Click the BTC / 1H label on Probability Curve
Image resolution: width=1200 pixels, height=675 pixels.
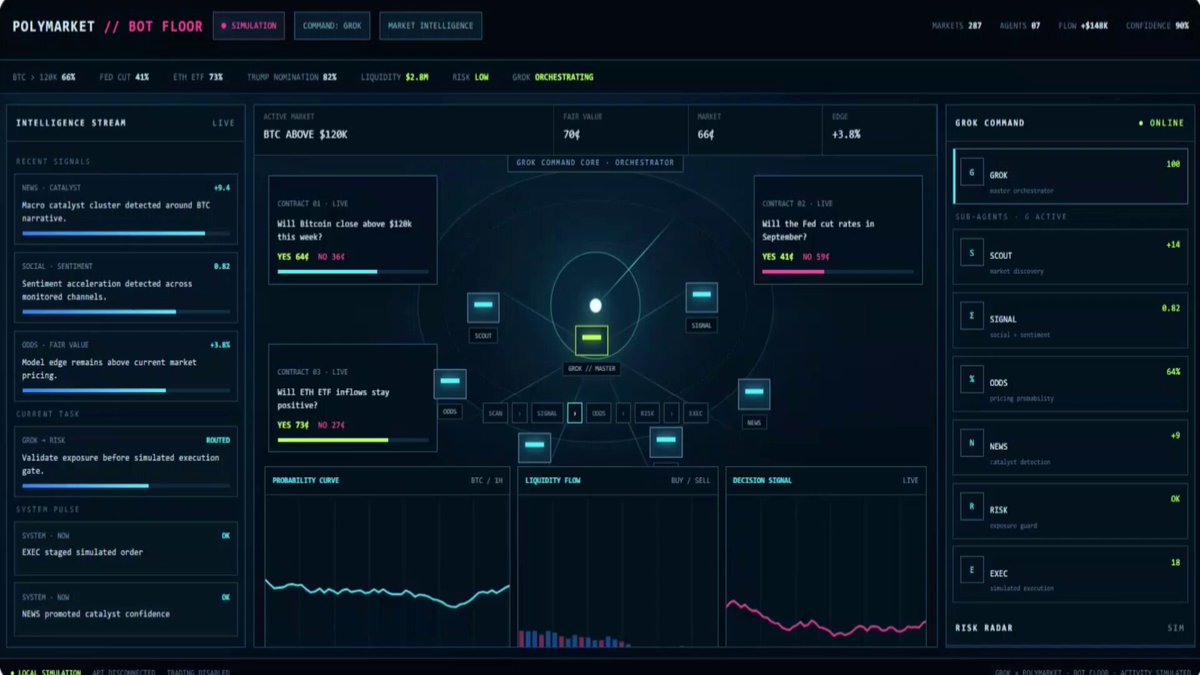(487, 480)
